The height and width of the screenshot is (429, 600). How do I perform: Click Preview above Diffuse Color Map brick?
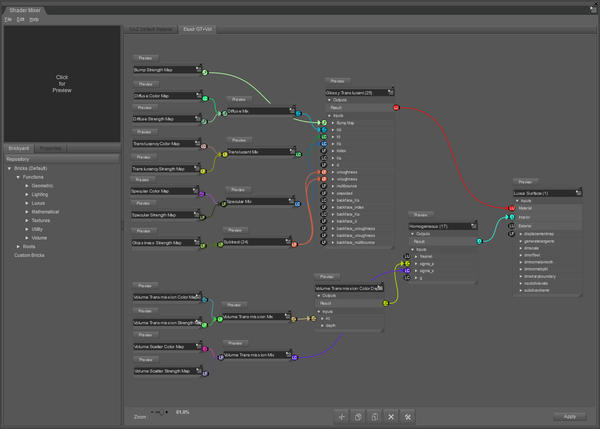click(145, 84)
